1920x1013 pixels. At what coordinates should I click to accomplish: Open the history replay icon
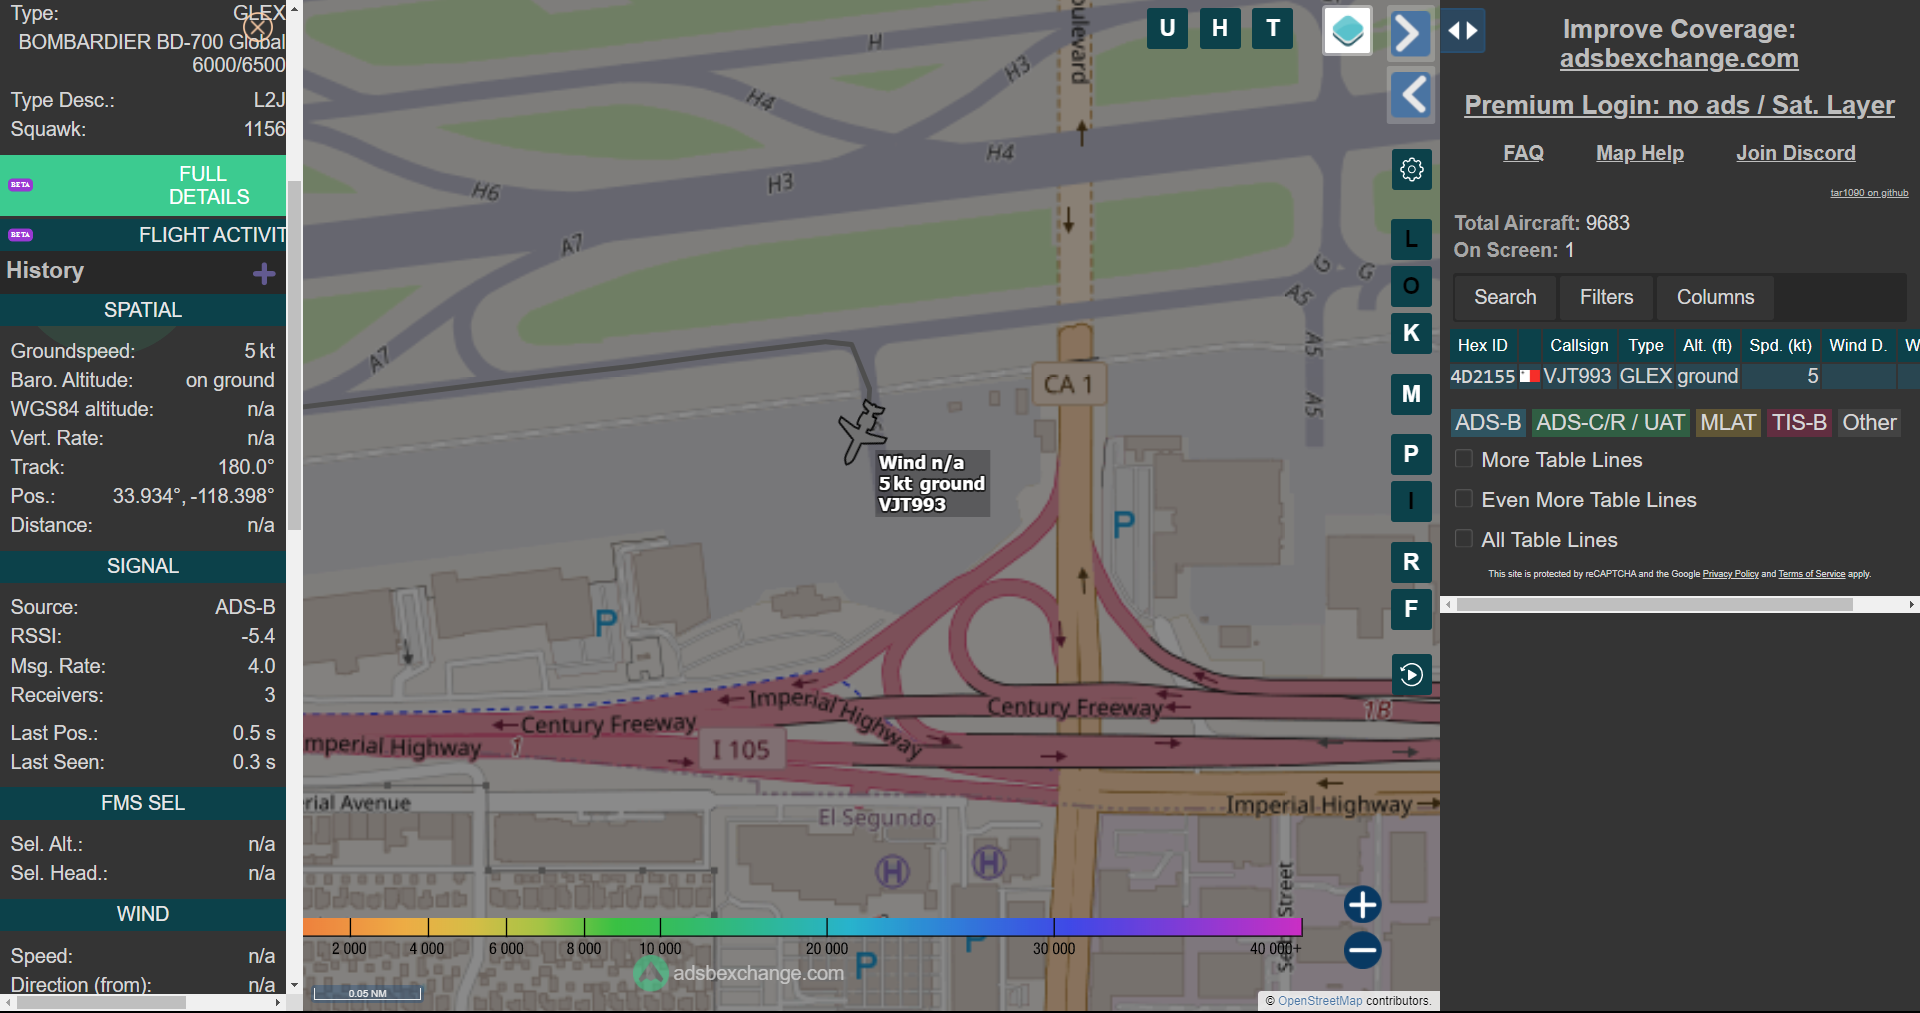(x=1411, y=675)
